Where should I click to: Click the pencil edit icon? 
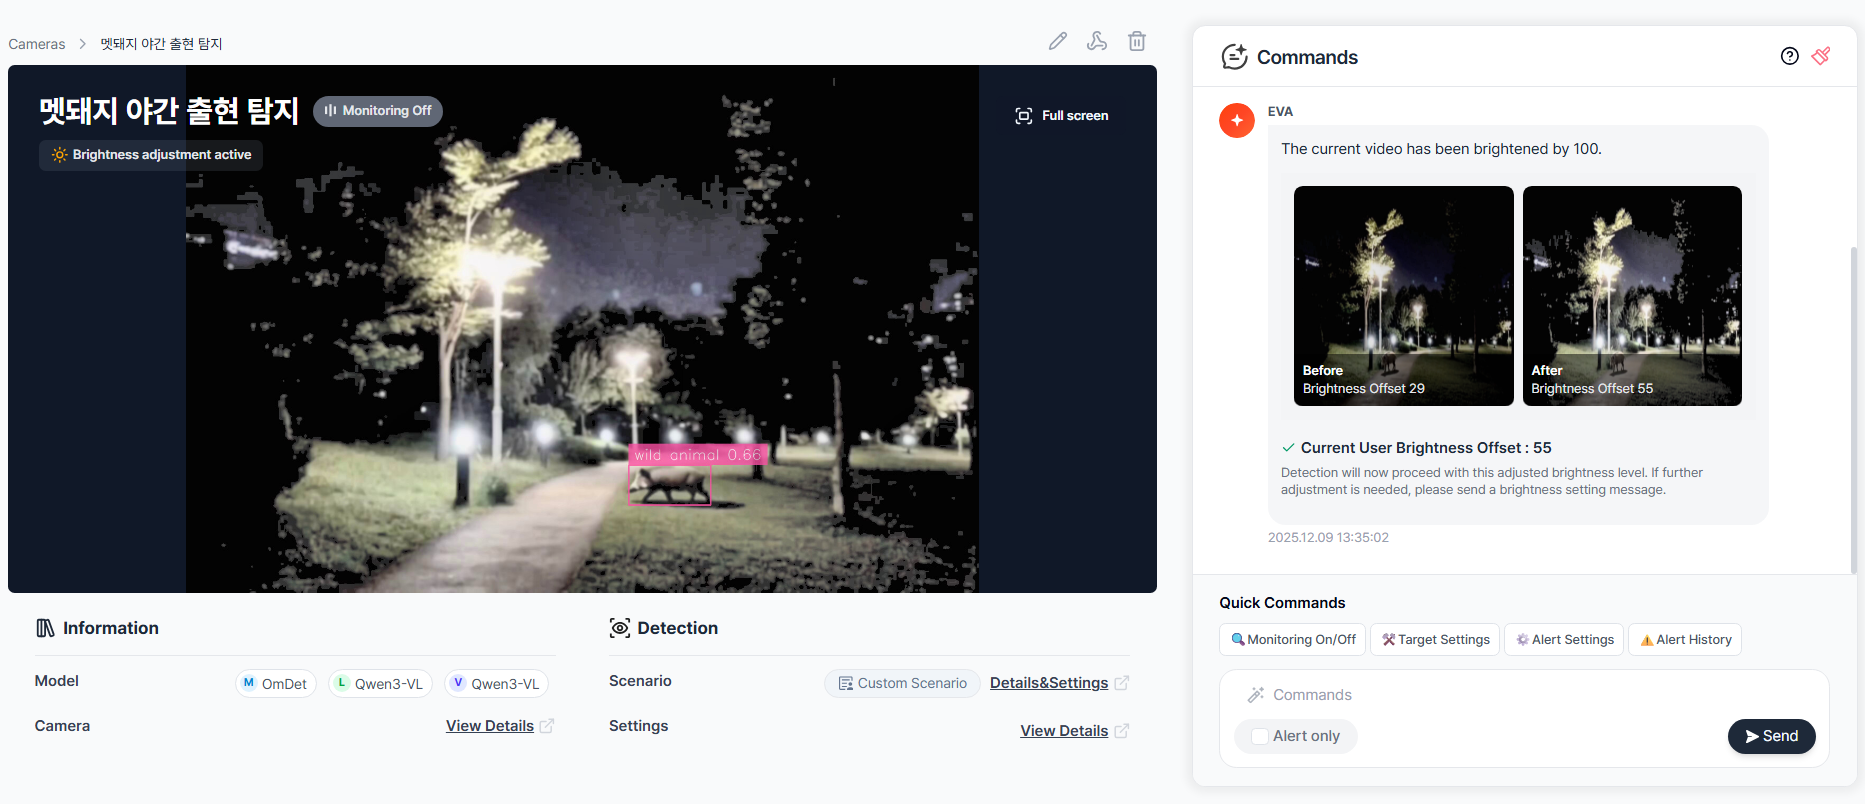click(x=1057, y=41)
